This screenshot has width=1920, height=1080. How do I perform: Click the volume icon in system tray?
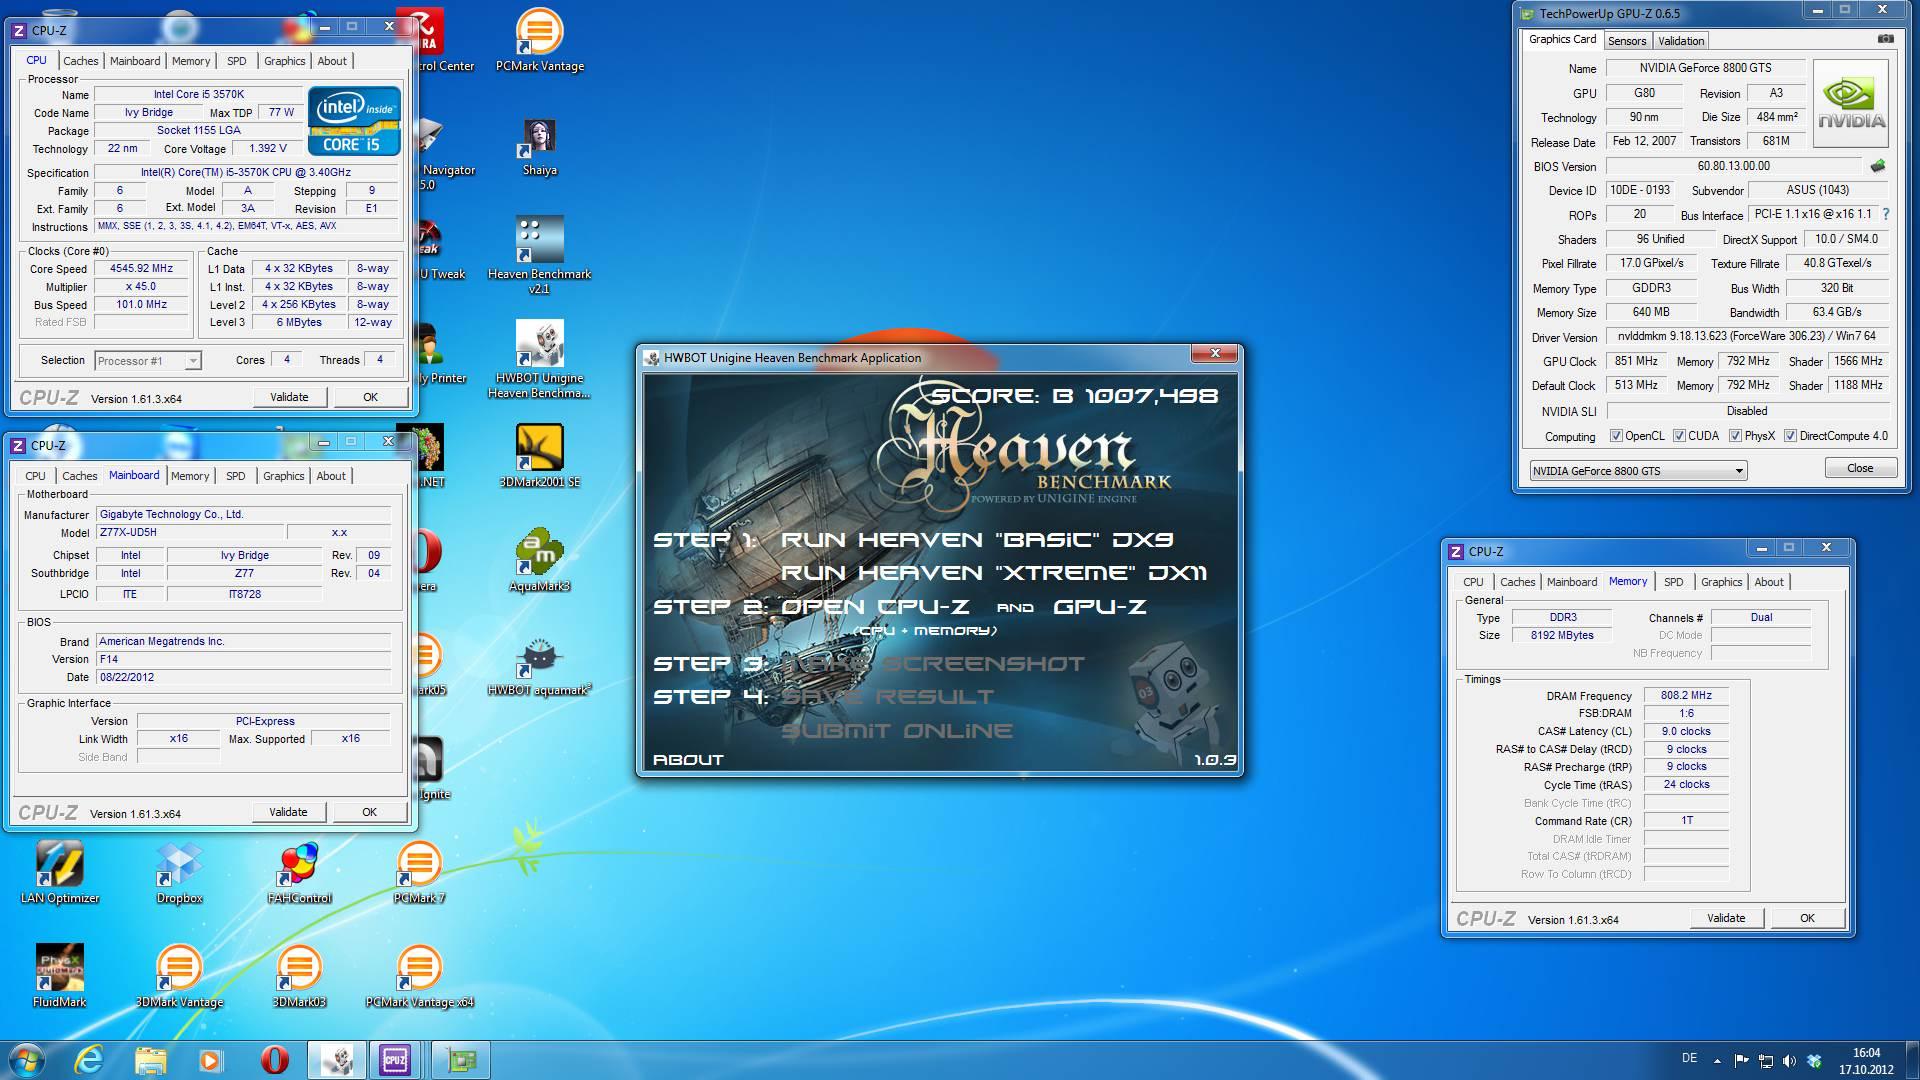click(x=1789, y=1061)
